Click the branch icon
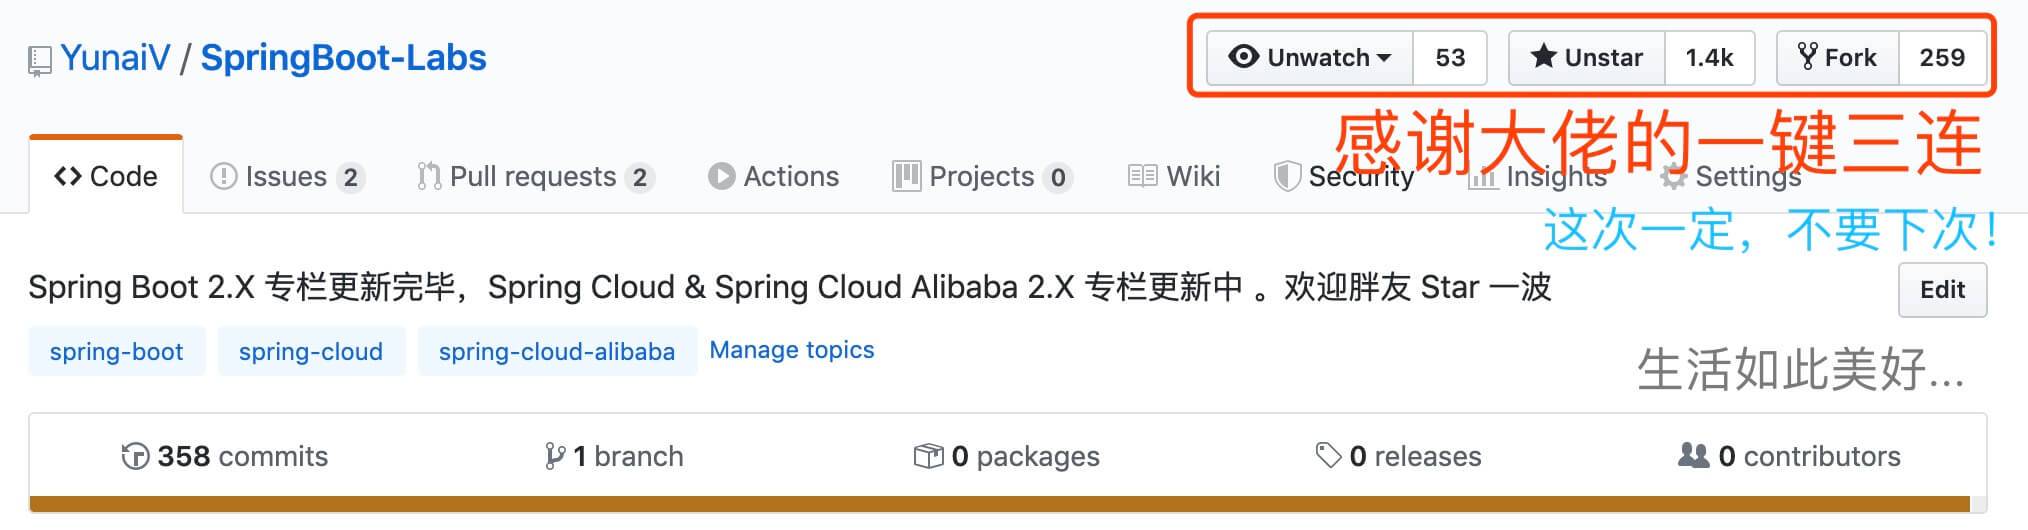Viewport: 2028px width, 530px height. click(554, 457)
